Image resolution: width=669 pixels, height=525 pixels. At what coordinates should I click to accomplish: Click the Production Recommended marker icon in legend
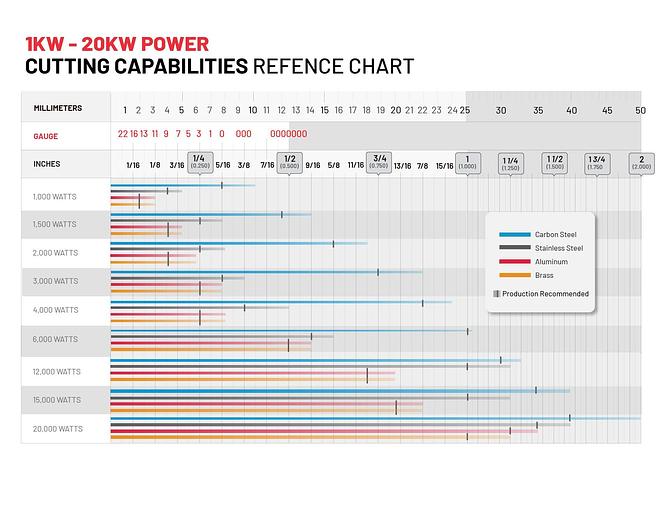pos(496,294)
